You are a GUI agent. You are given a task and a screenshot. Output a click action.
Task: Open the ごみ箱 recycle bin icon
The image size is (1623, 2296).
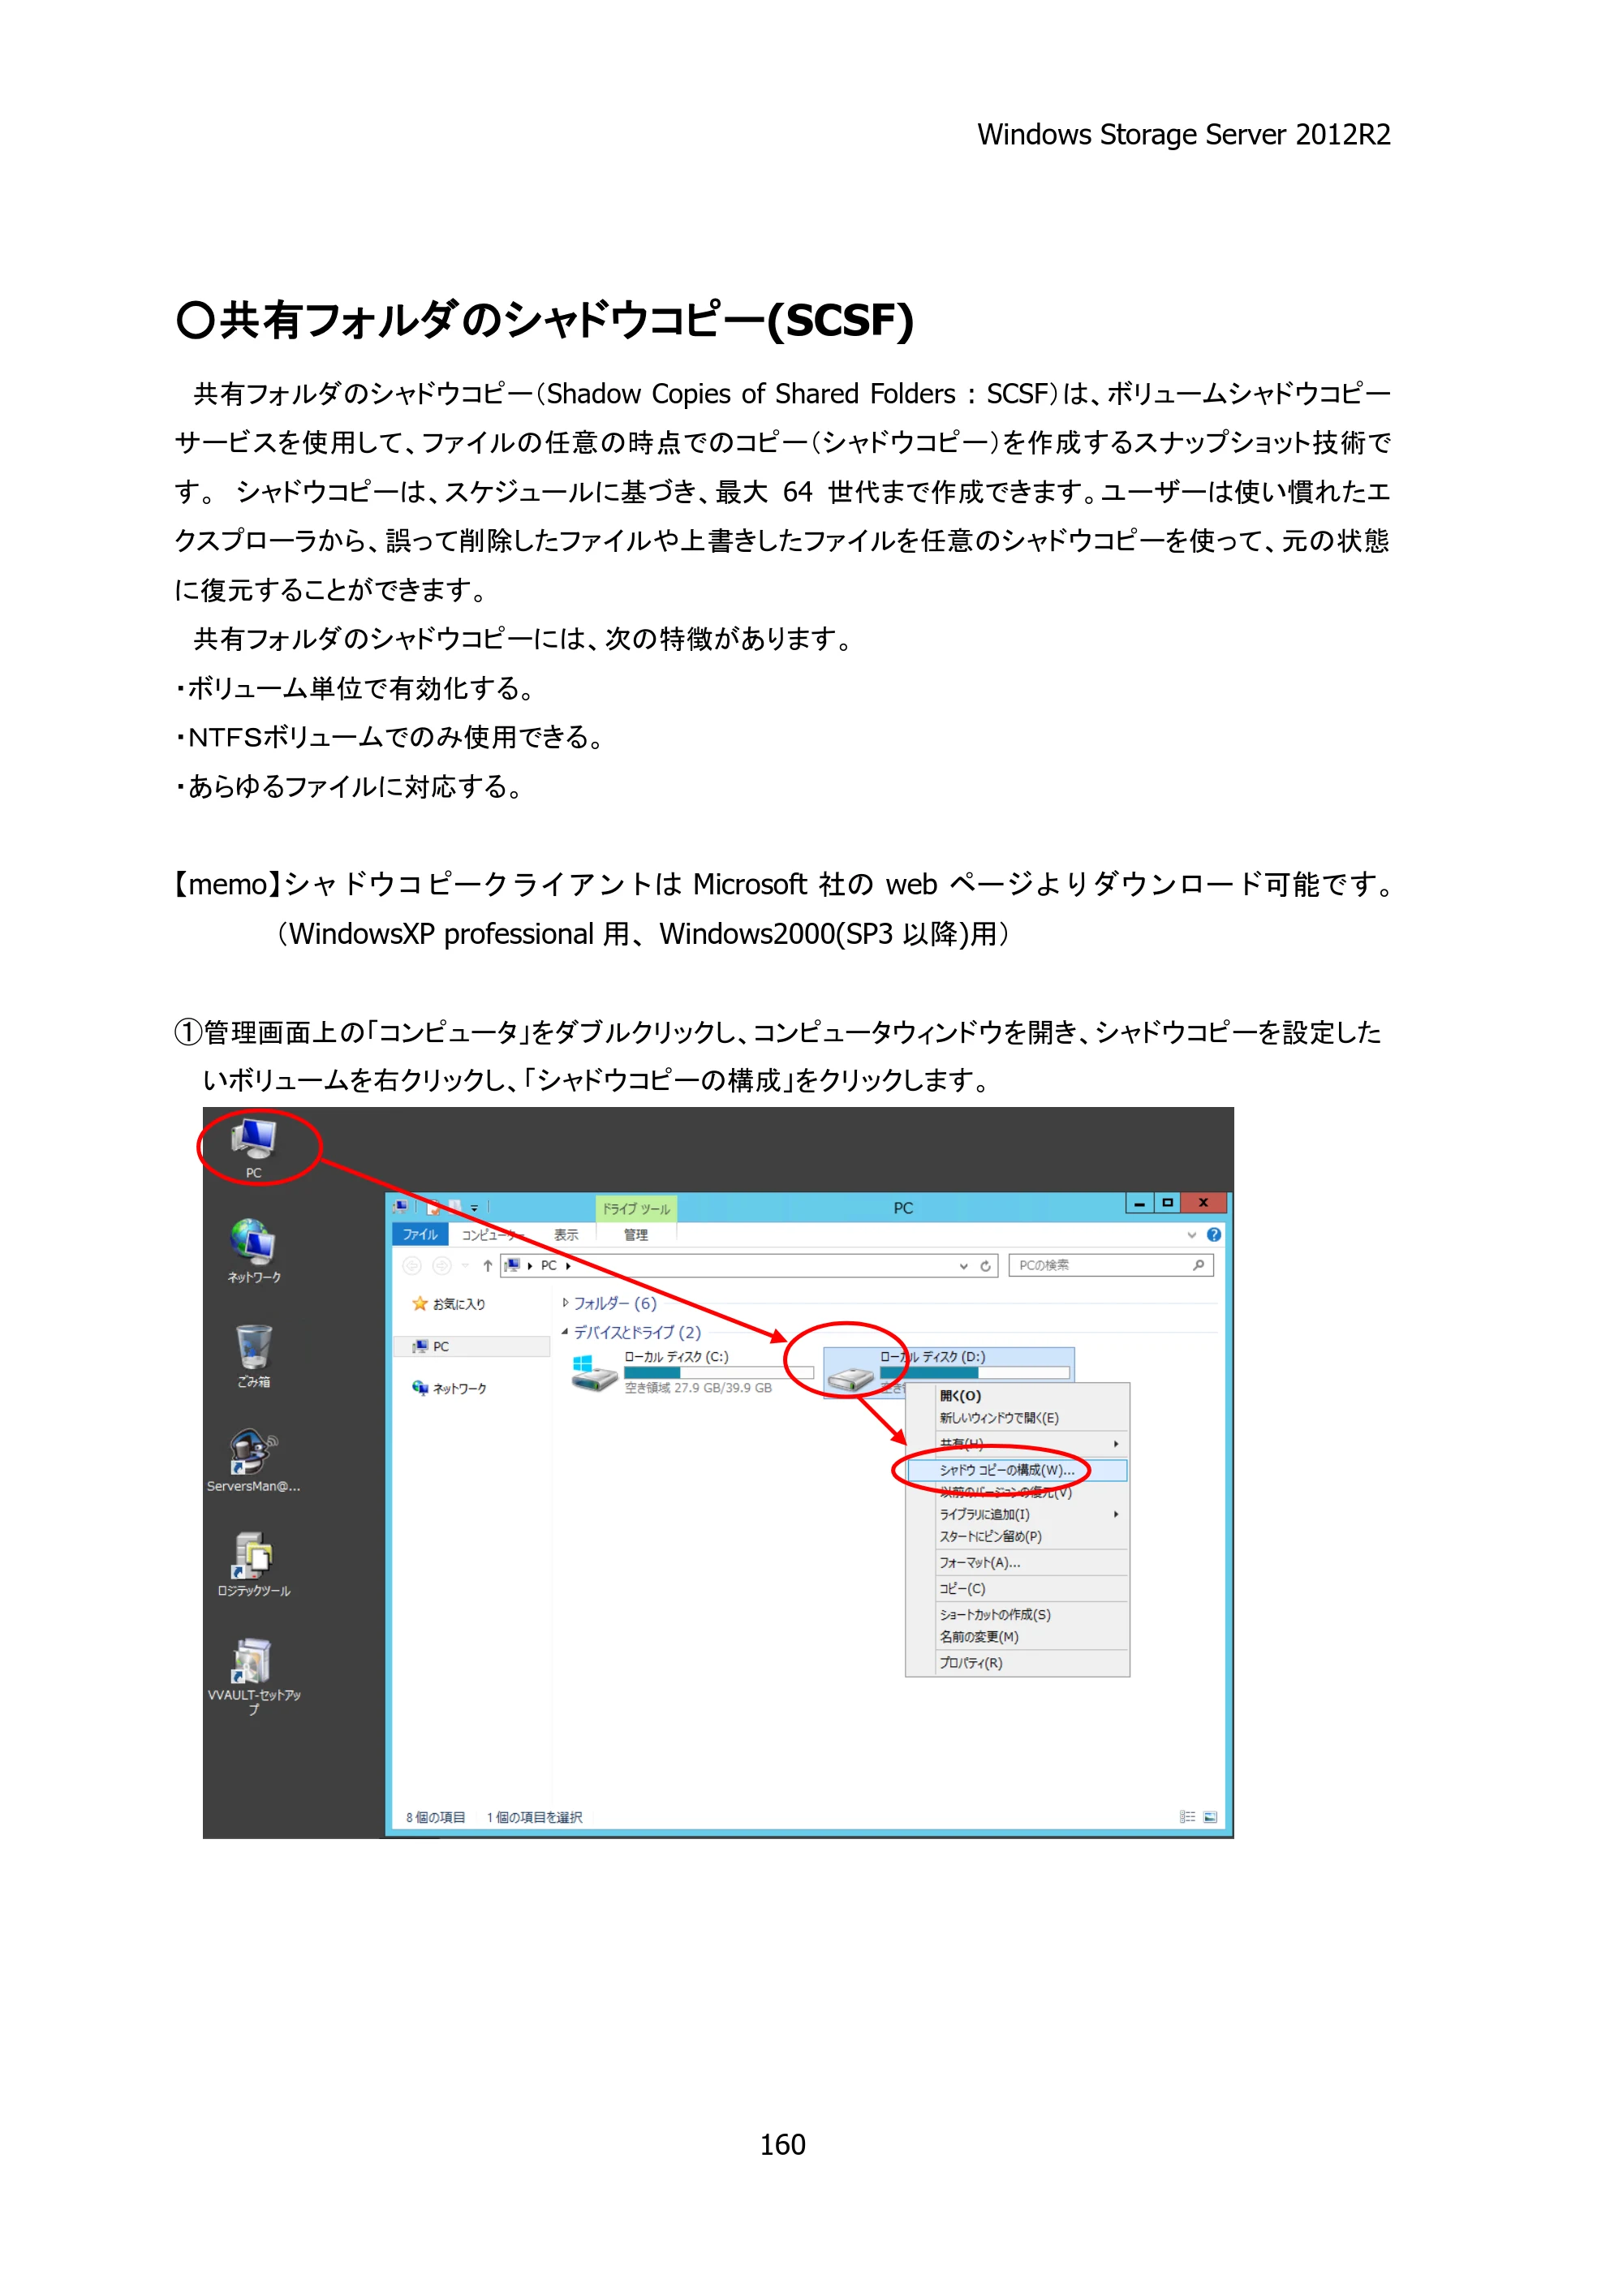254,1356
